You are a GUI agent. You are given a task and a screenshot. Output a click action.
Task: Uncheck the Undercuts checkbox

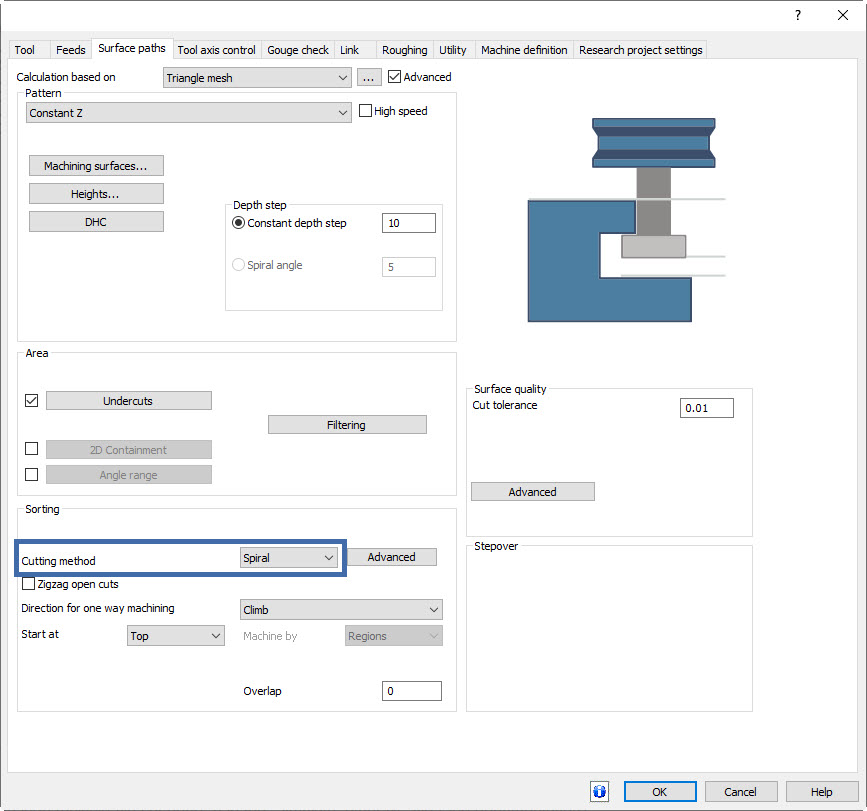coord(32,400)
